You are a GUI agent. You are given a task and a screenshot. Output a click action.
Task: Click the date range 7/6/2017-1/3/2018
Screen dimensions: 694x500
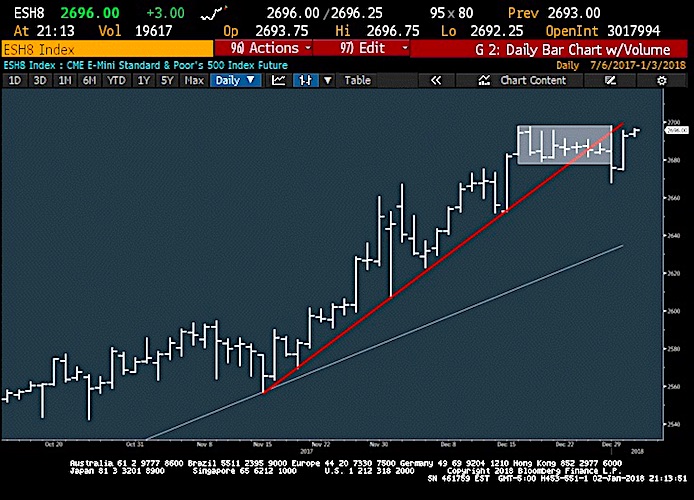[x=637, y=65]
